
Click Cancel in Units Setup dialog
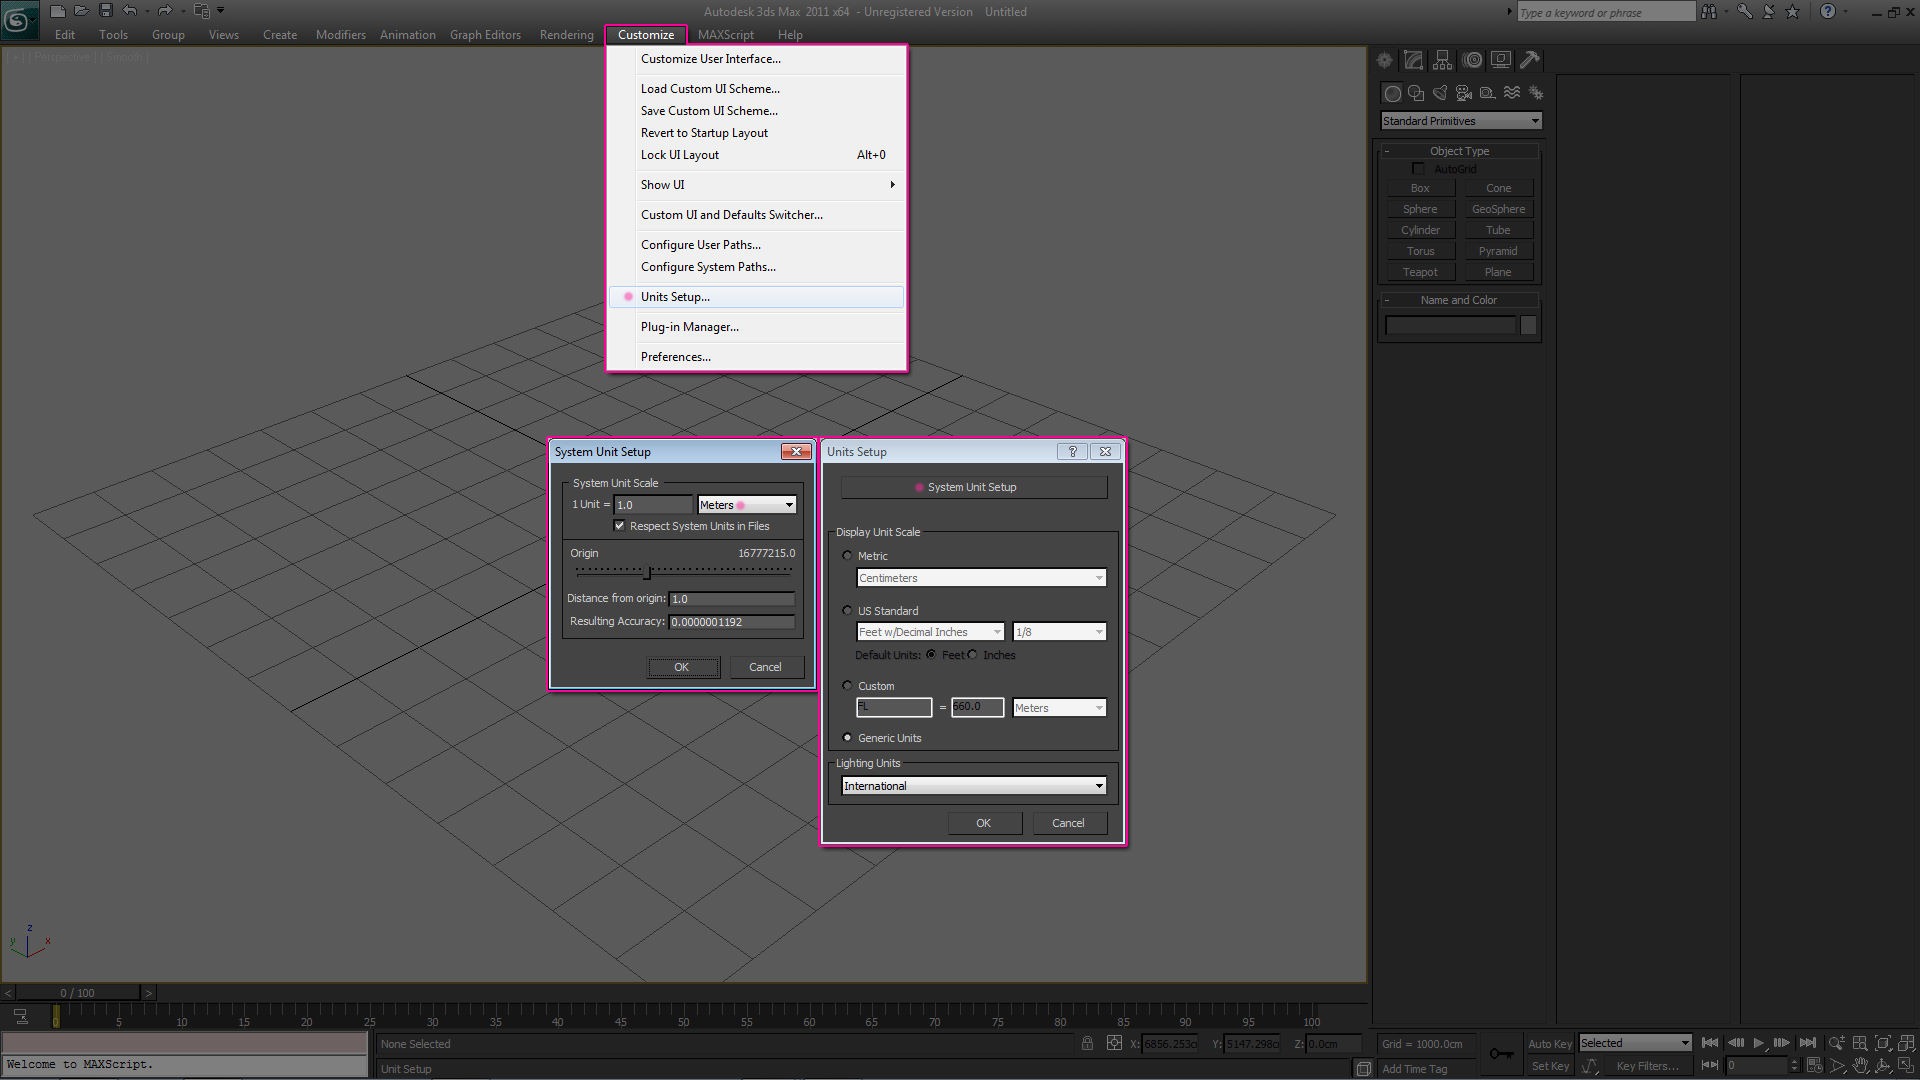1068,823
